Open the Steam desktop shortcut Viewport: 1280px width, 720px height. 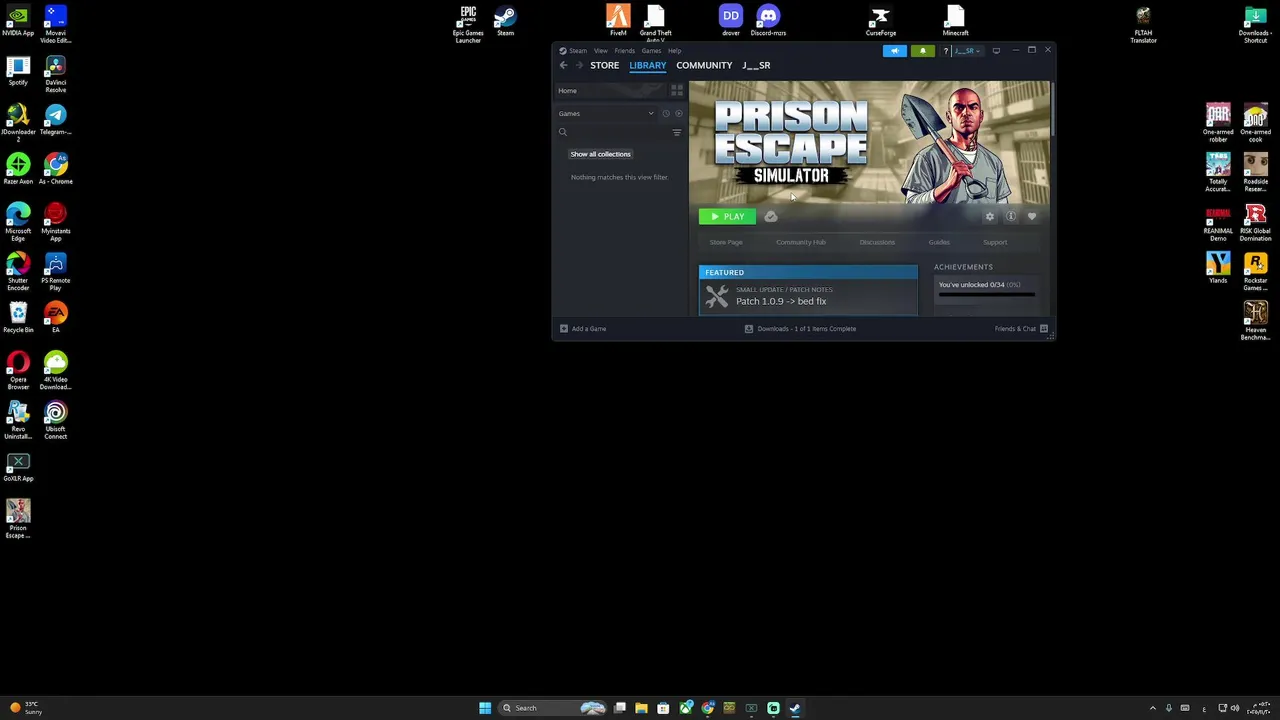point(505,21)
